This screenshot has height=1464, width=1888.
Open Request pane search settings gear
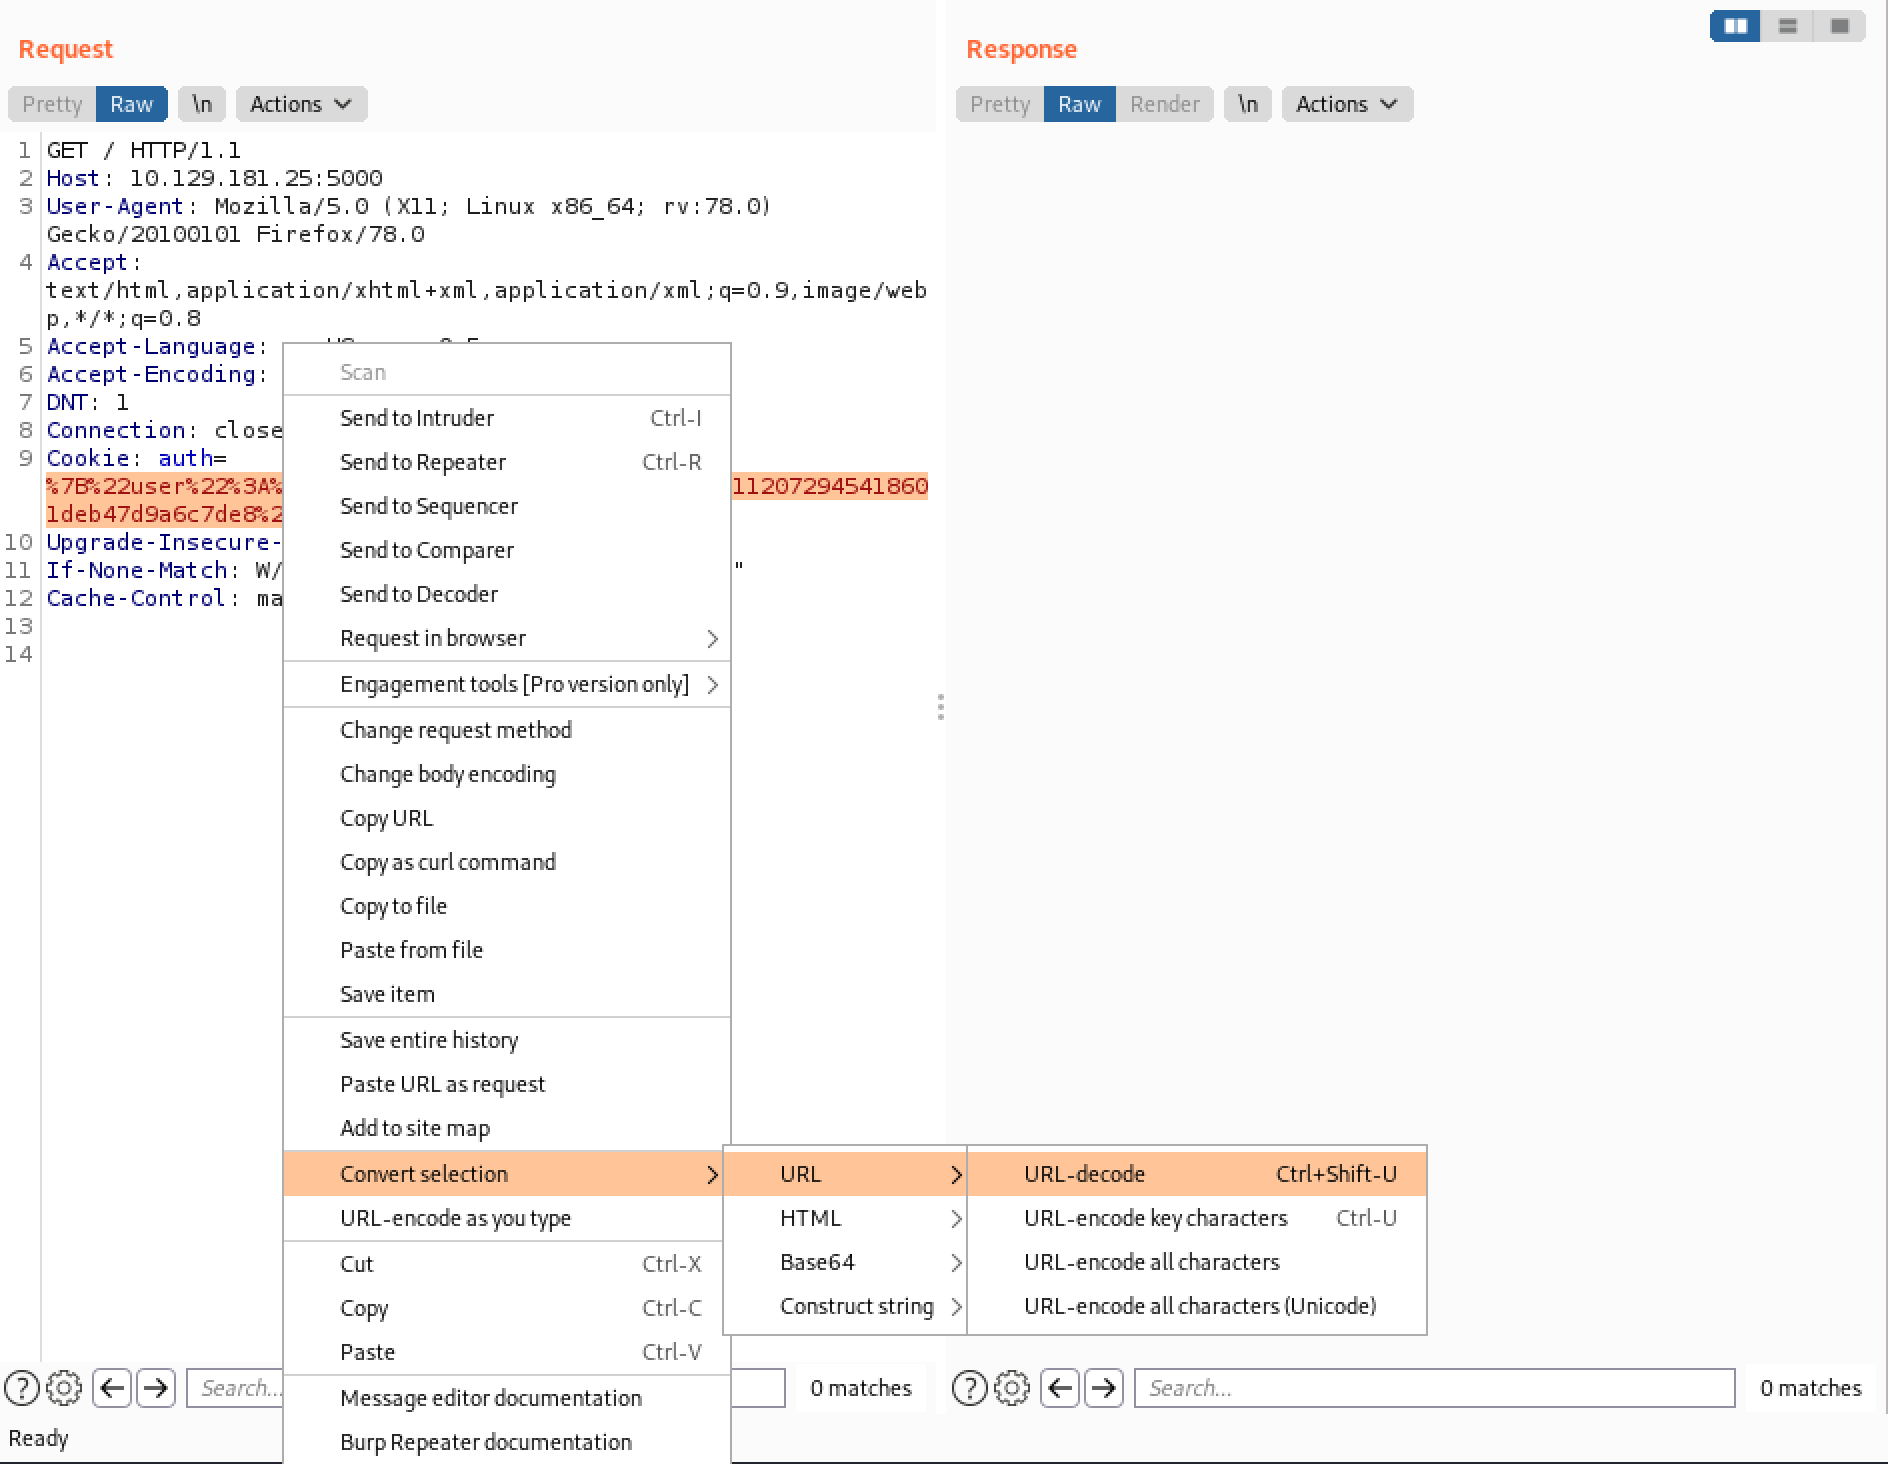click(x=64, y=1388)
